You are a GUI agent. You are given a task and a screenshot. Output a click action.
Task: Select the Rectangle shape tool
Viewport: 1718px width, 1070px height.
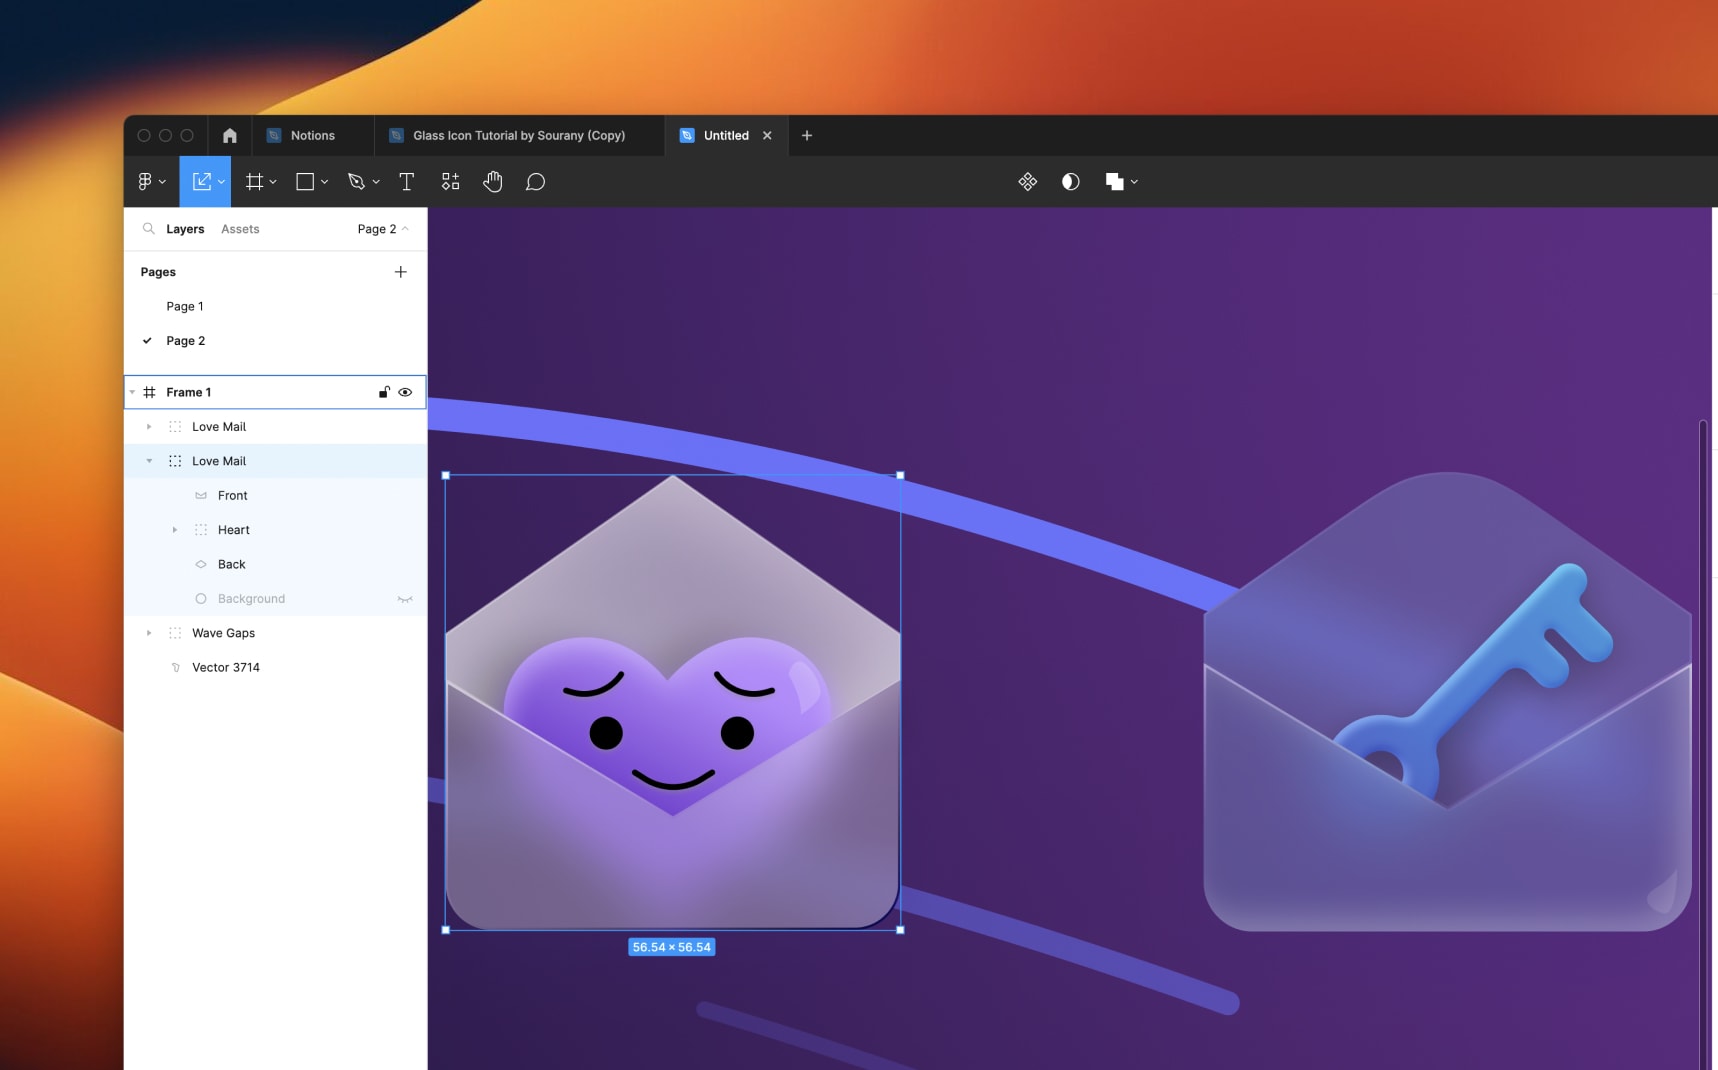pos(306,181)
